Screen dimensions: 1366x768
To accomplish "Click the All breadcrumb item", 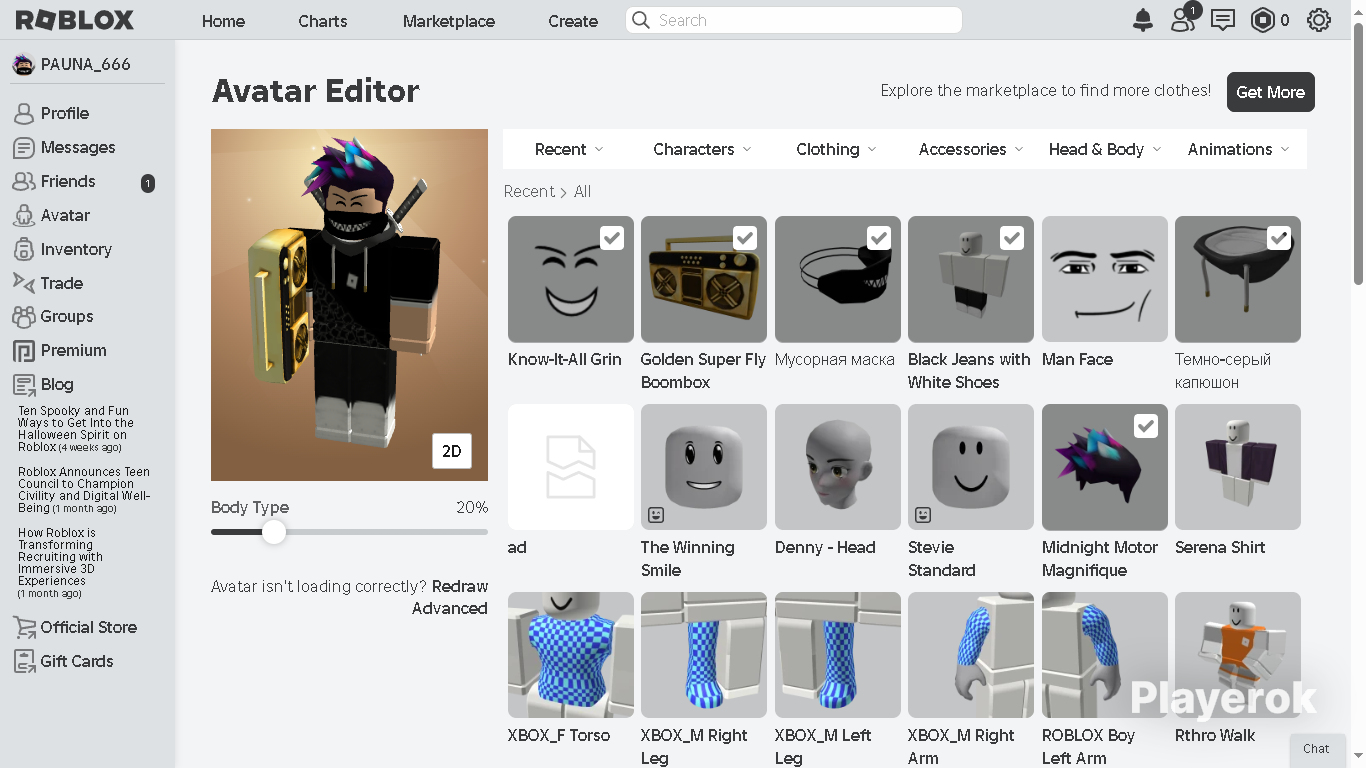I will click(582, 191).
